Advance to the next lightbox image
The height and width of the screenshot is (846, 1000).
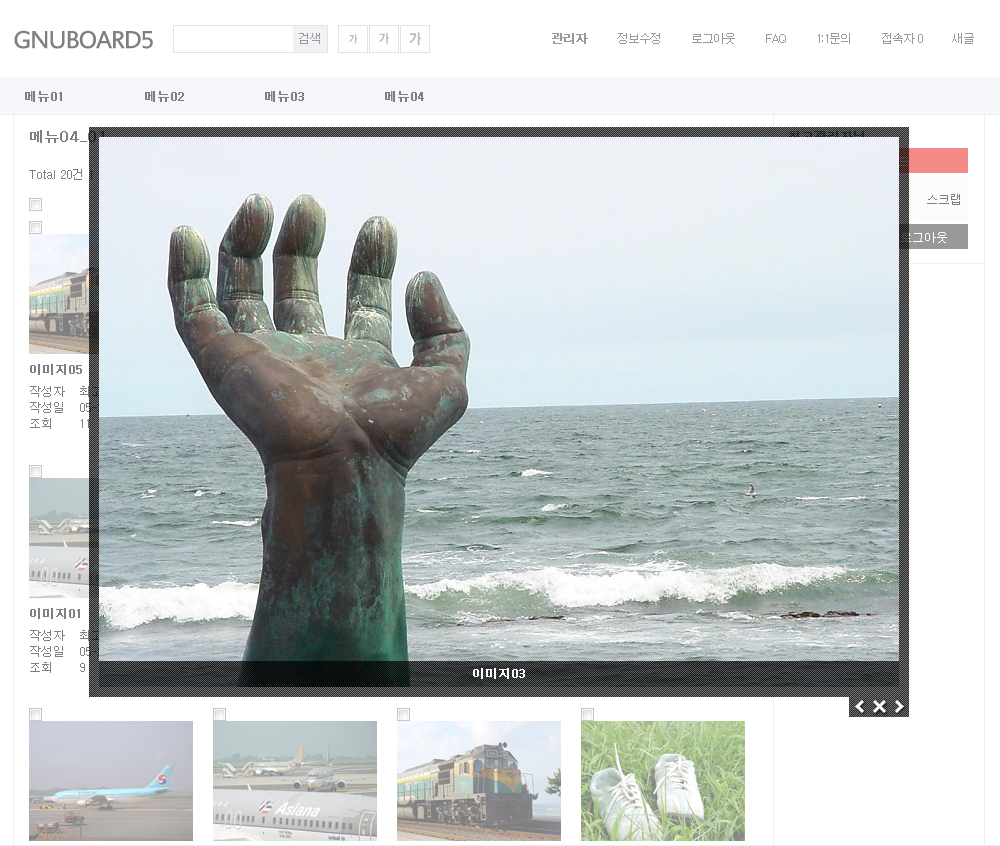pyautogui.click(x=899, y=707)
